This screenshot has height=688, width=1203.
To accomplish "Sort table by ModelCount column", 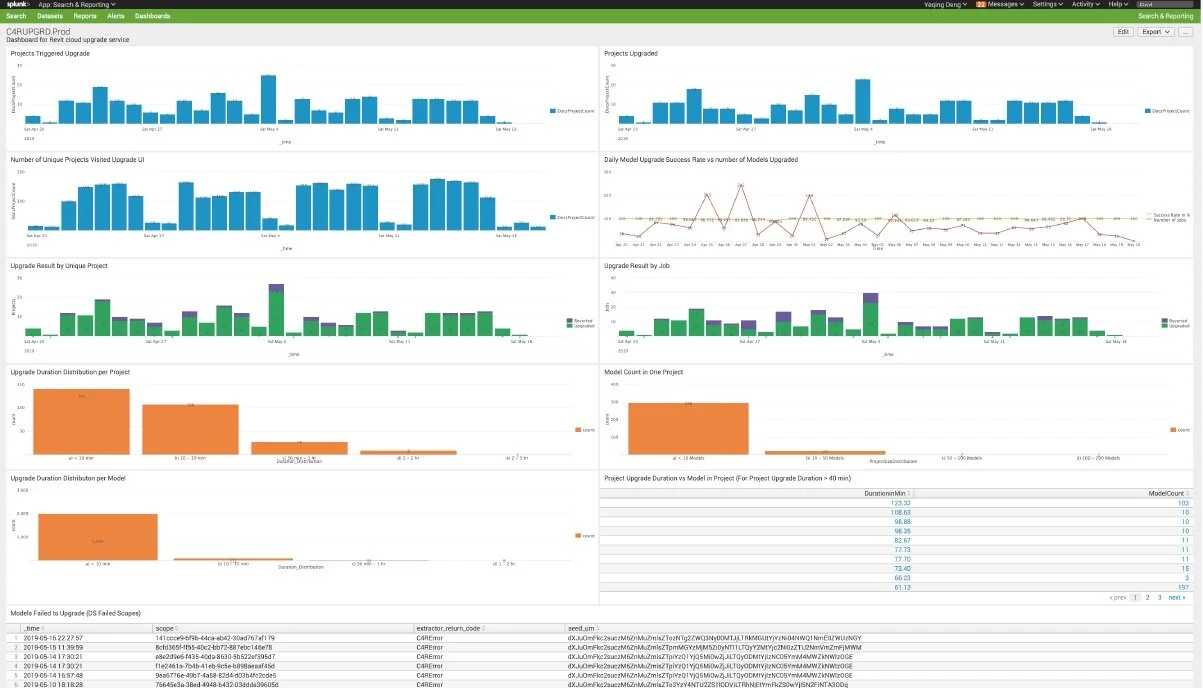I will coord(1171,494).
